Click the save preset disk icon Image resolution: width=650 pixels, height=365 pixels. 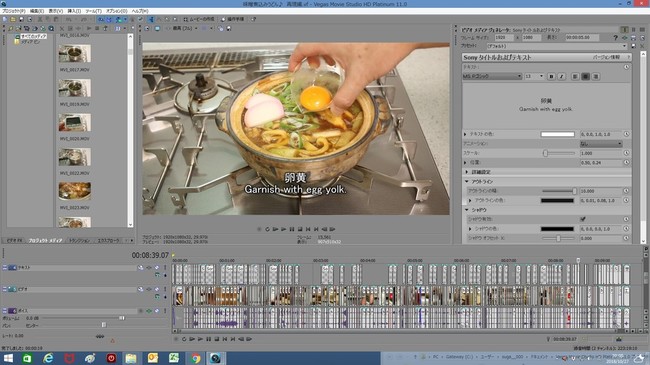tap(633, 46)
